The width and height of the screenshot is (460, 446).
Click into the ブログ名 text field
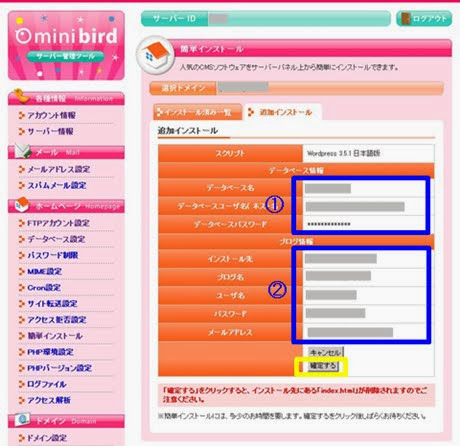365,276
